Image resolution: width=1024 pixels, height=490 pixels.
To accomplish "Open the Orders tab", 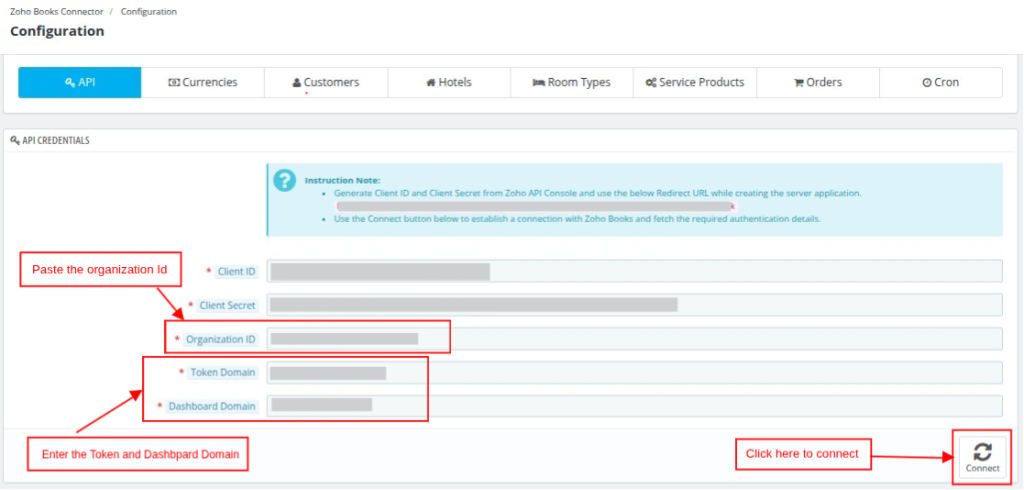I will pos(818,83).
